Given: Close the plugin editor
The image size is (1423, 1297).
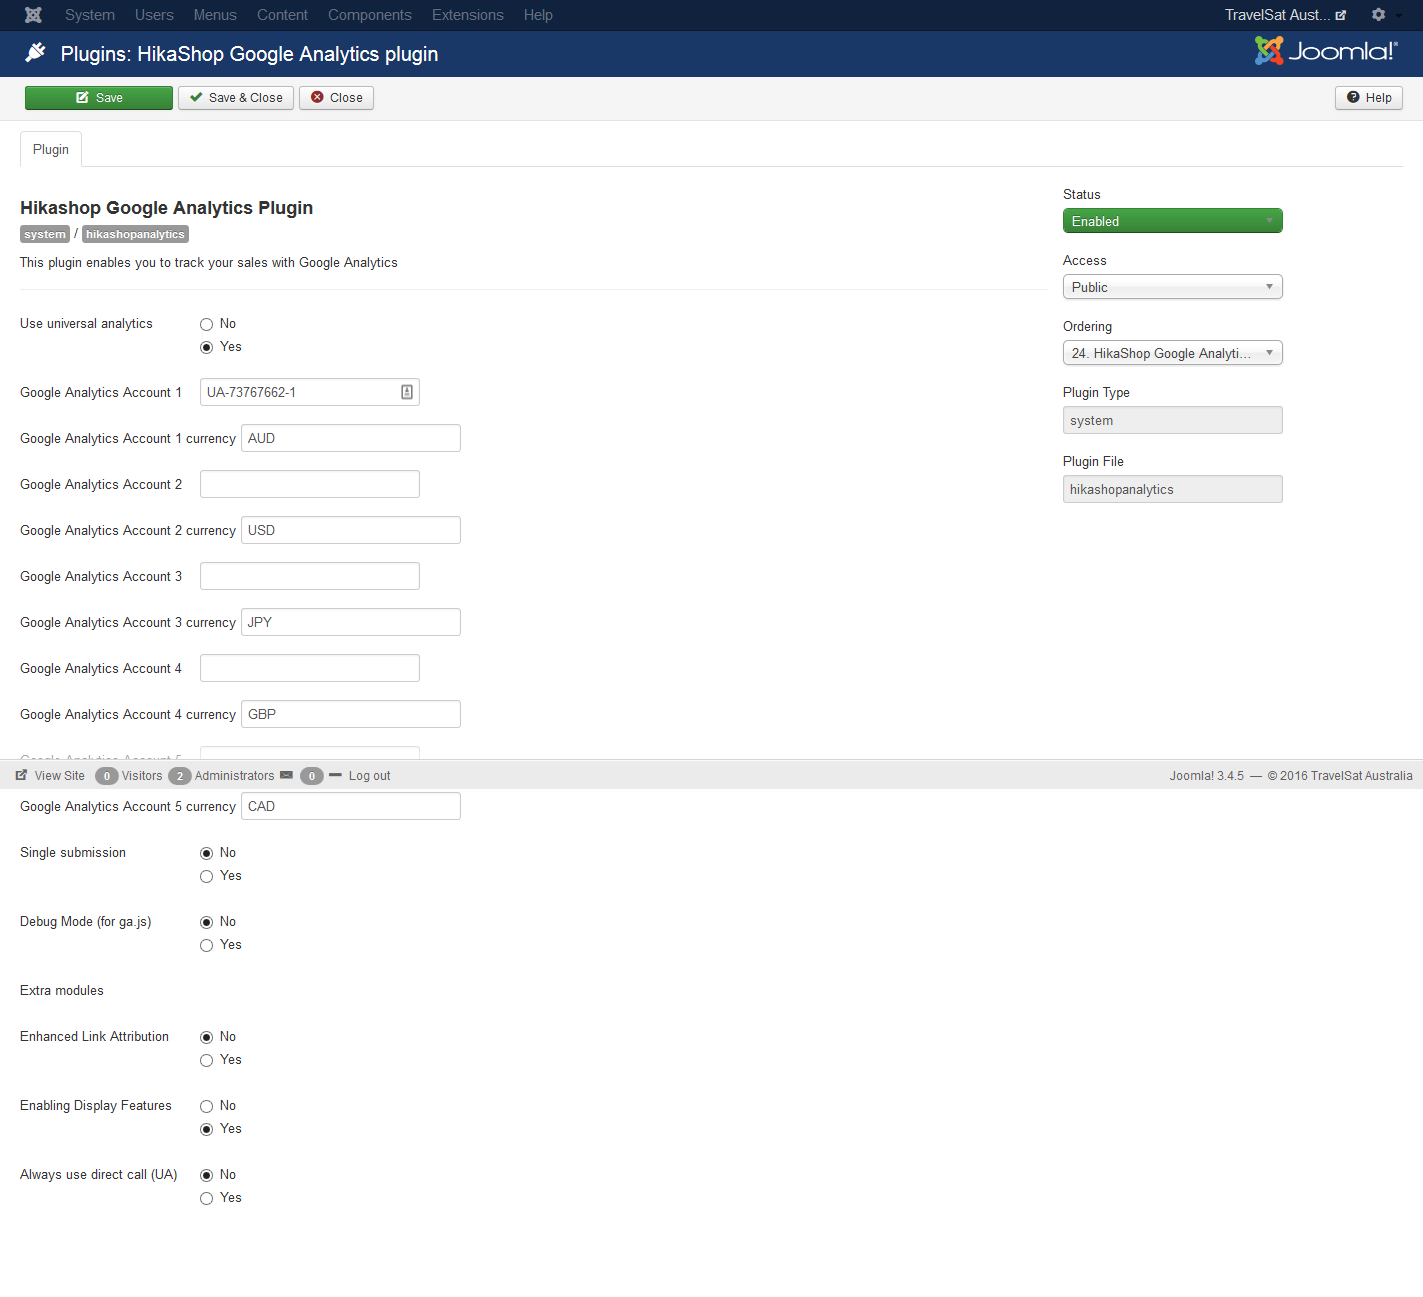Looking at the screenshot, I should 336,98.
